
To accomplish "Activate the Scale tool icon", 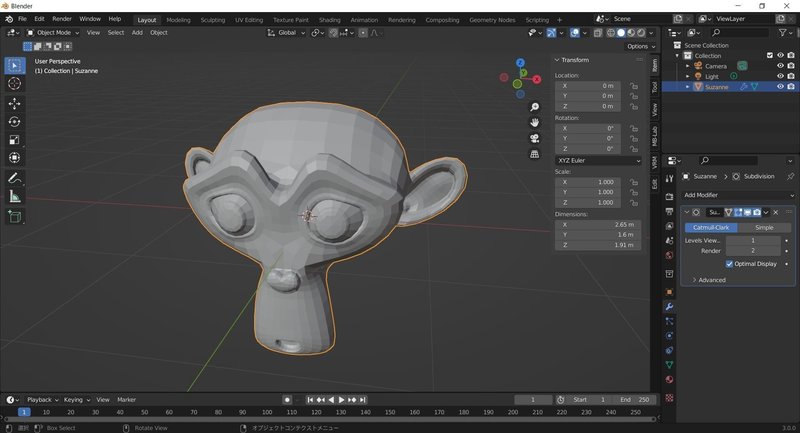I will [x=14, y=139].
